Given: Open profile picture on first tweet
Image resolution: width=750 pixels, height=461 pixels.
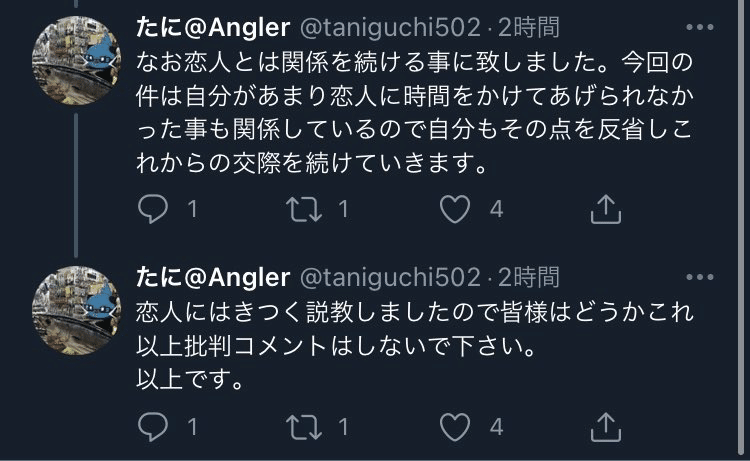Looking at the screenshot, I should (x=77, y=61).
